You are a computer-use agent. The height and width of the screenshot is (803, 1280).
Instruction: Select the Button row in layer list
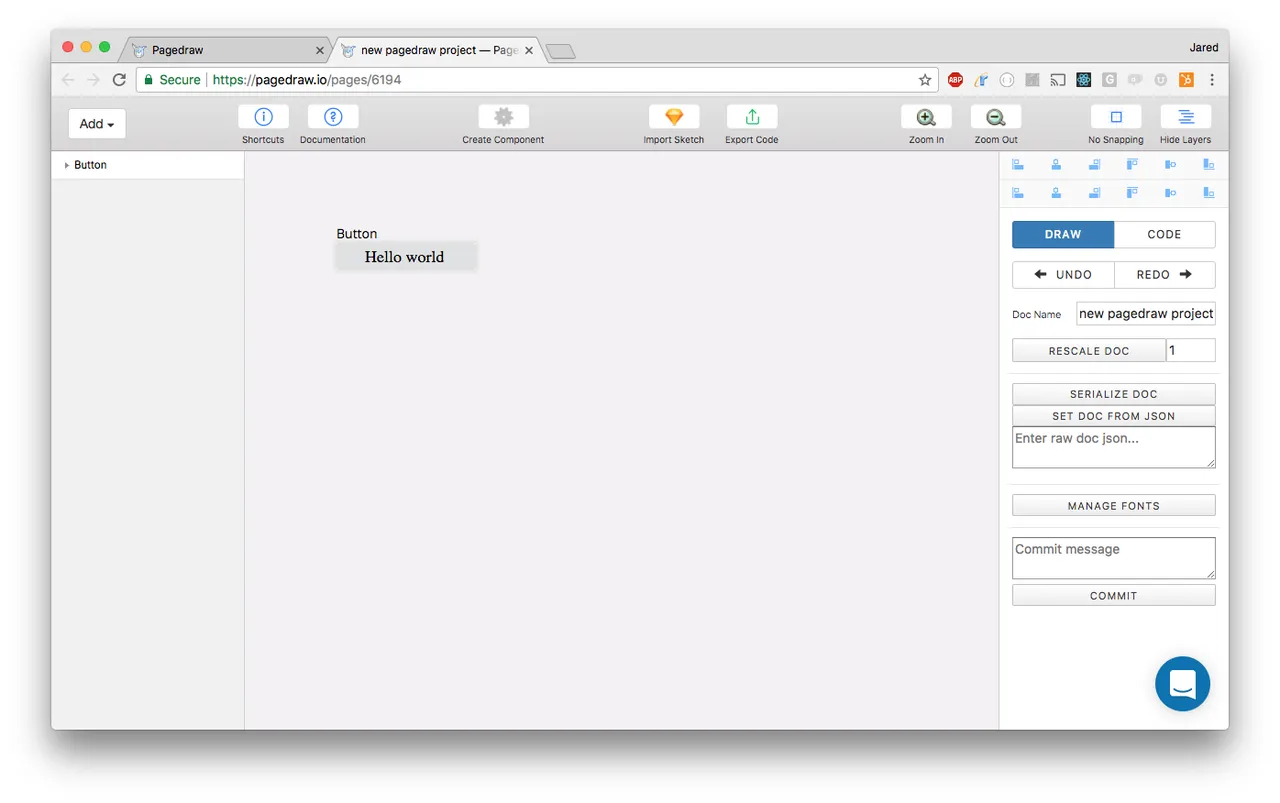coord(148,165)
